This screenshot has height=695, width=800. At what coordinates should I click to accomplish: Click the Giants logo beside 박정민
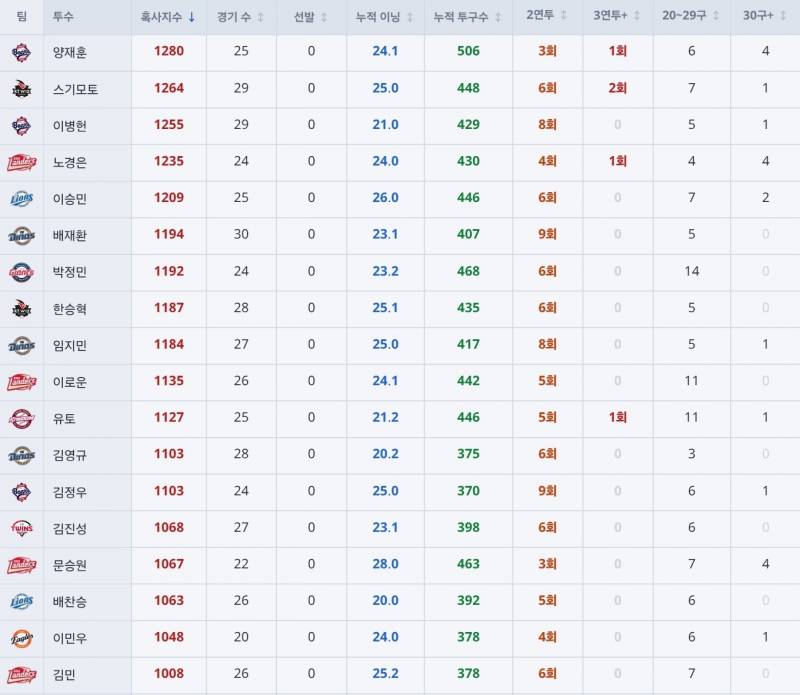(21, 272)
